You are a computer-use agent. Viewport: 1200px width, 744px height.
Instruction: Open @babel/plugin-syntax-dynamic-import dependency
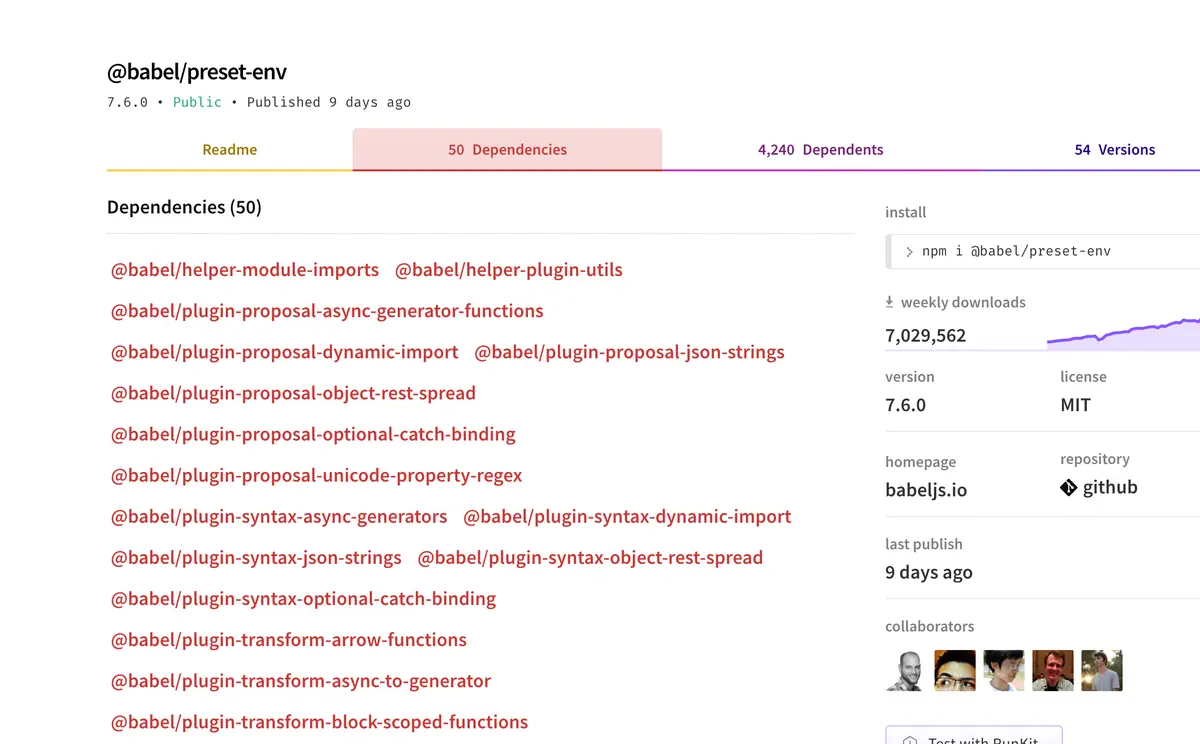tap(627, 517)
